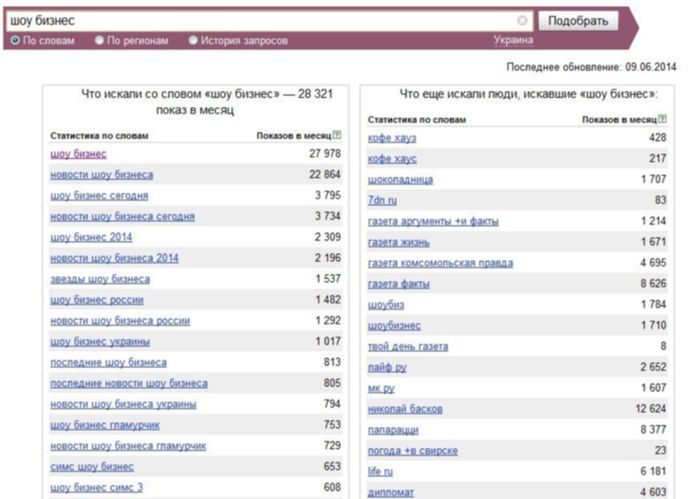Select the 'По регионам' radio button
This screenshot has height=499, width=688.
point(99,41)
